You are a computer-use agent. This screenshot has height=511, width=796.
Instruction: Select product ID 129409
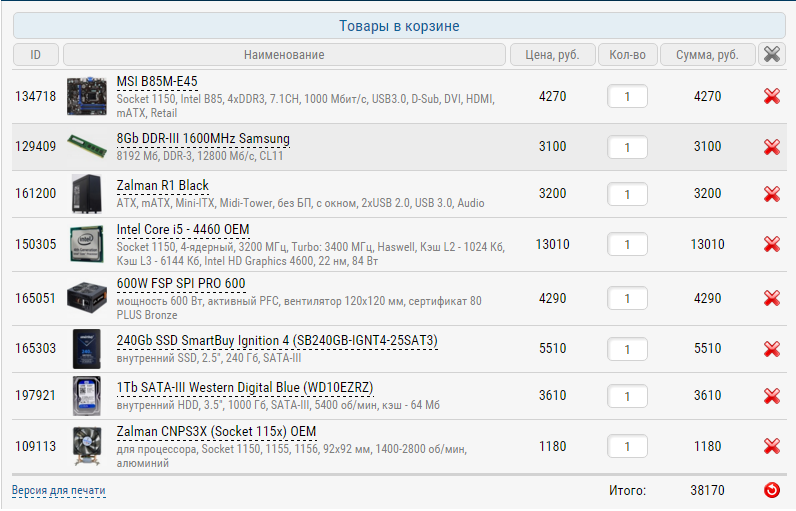point(36,146)
